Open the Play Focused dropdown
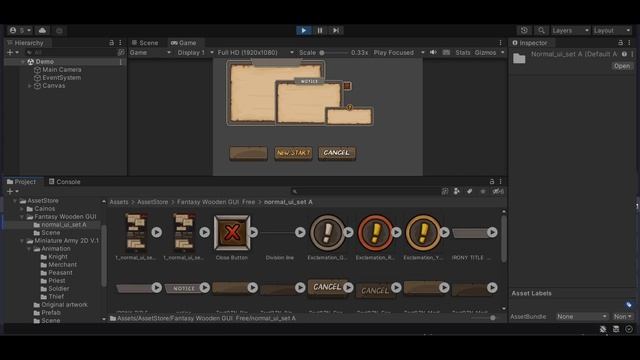This screenshot has height=360, width=640. (x=399, y=53)
